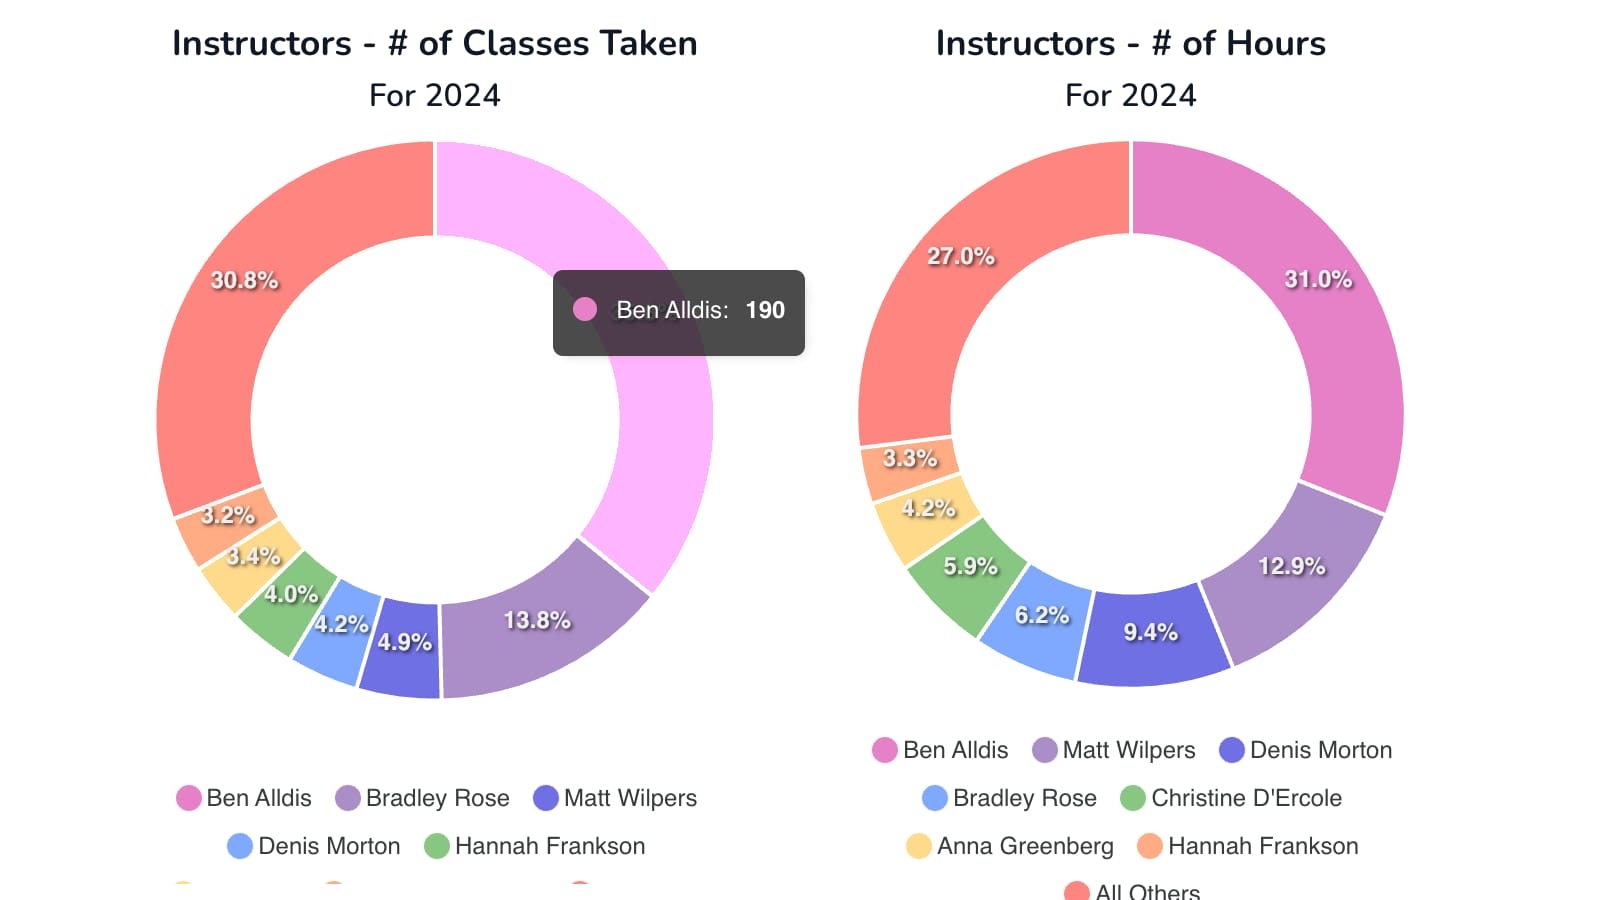Toggle Hannah Frankson legend in Classes Taken chart
Screen dimensions: 1600x900
[x=535, y=846]
